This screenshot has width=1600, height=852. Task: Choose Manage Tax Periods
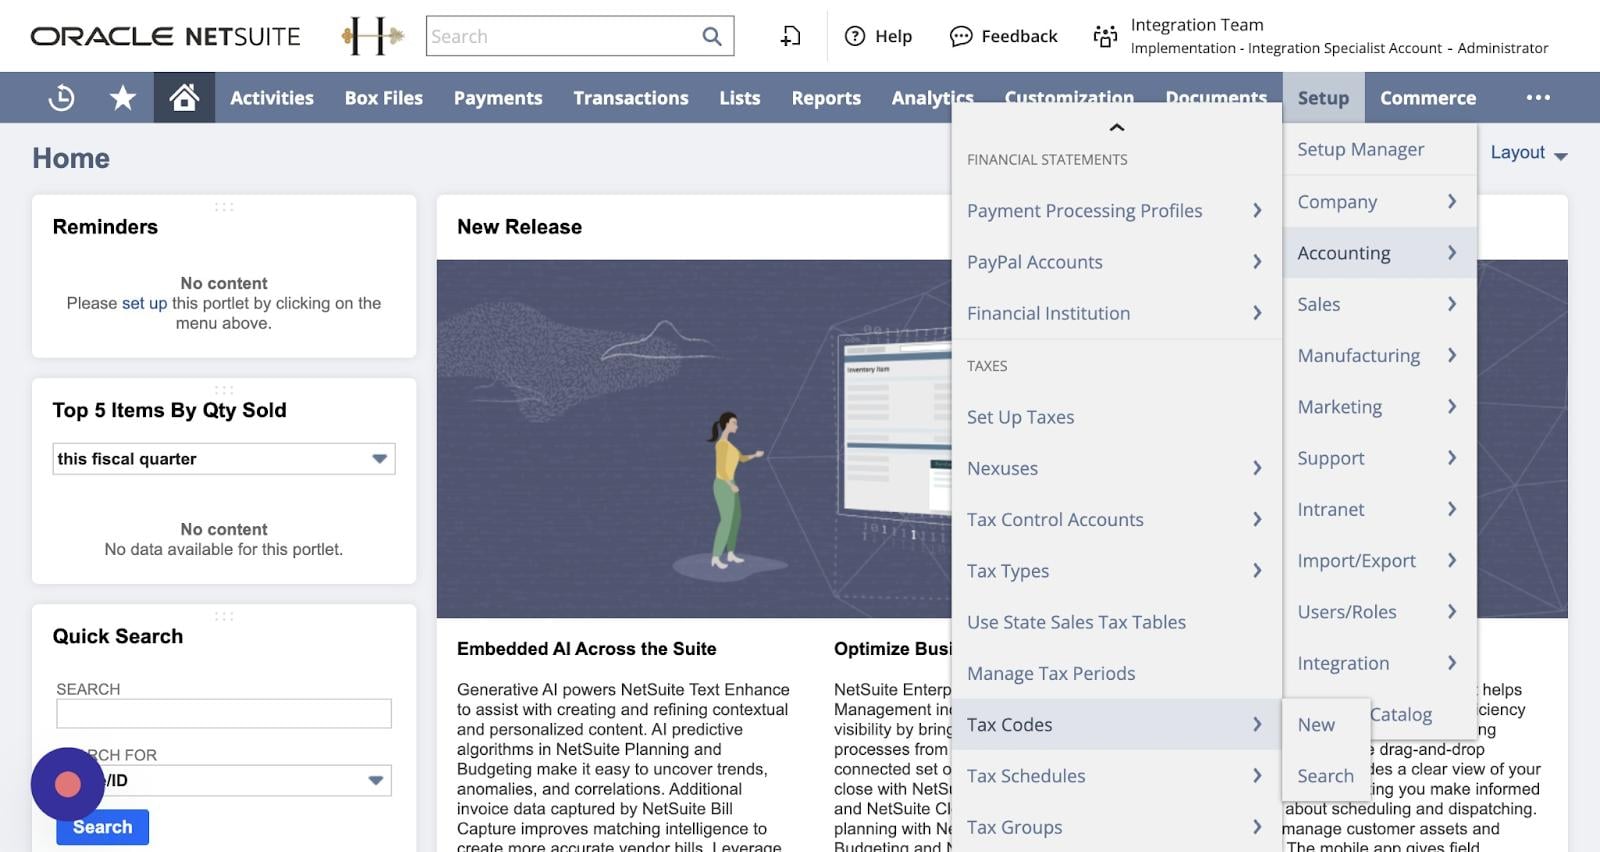(x=1051, y=674)
